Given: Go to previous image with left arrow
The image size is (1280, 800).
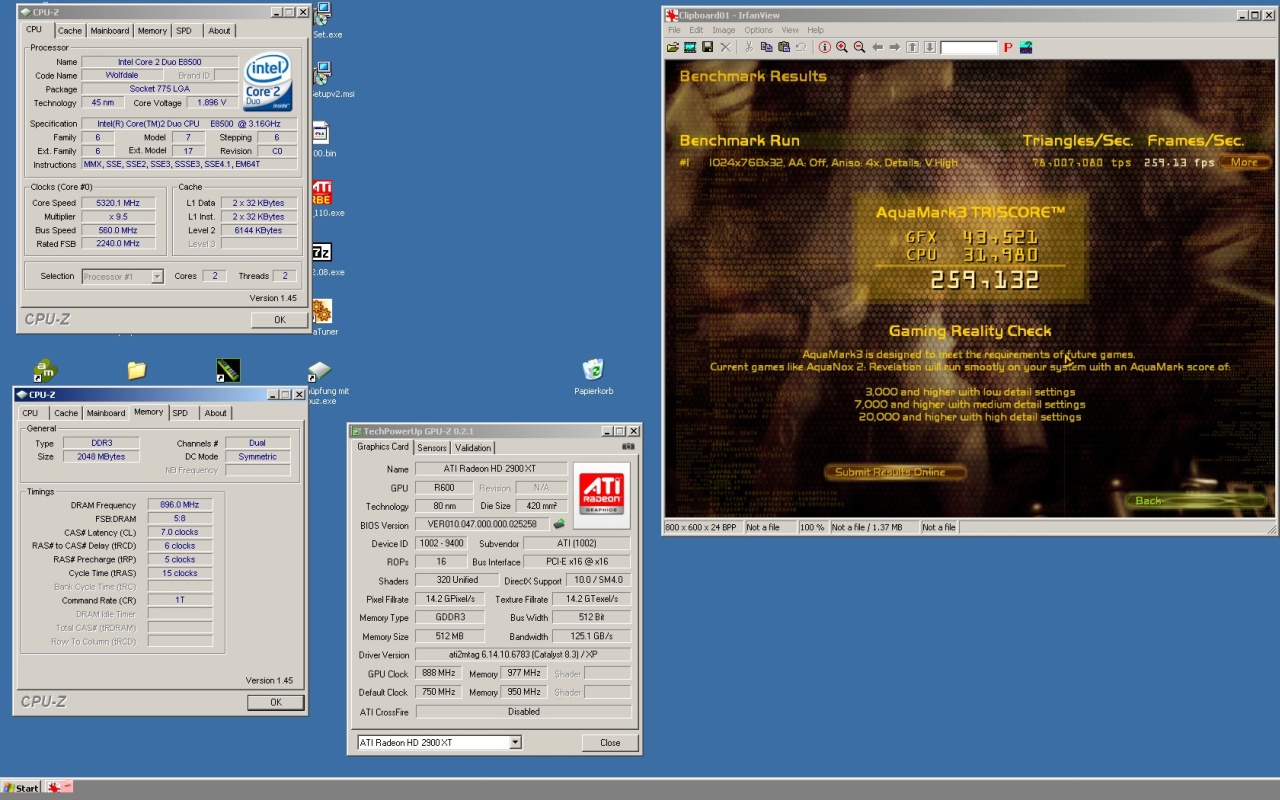Looking at the screenshot, I should click(877, 47).
